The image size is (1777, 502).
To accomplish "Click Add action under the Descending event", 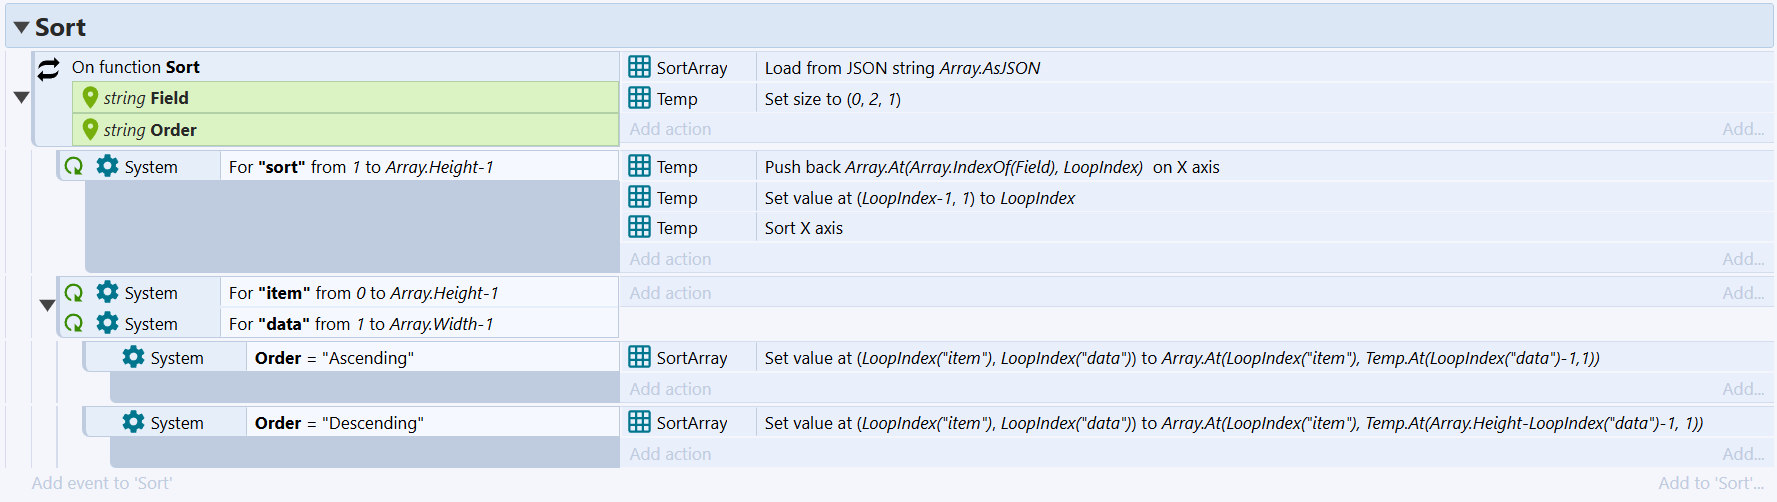I will pyautogui.click(x=670, y=454).
